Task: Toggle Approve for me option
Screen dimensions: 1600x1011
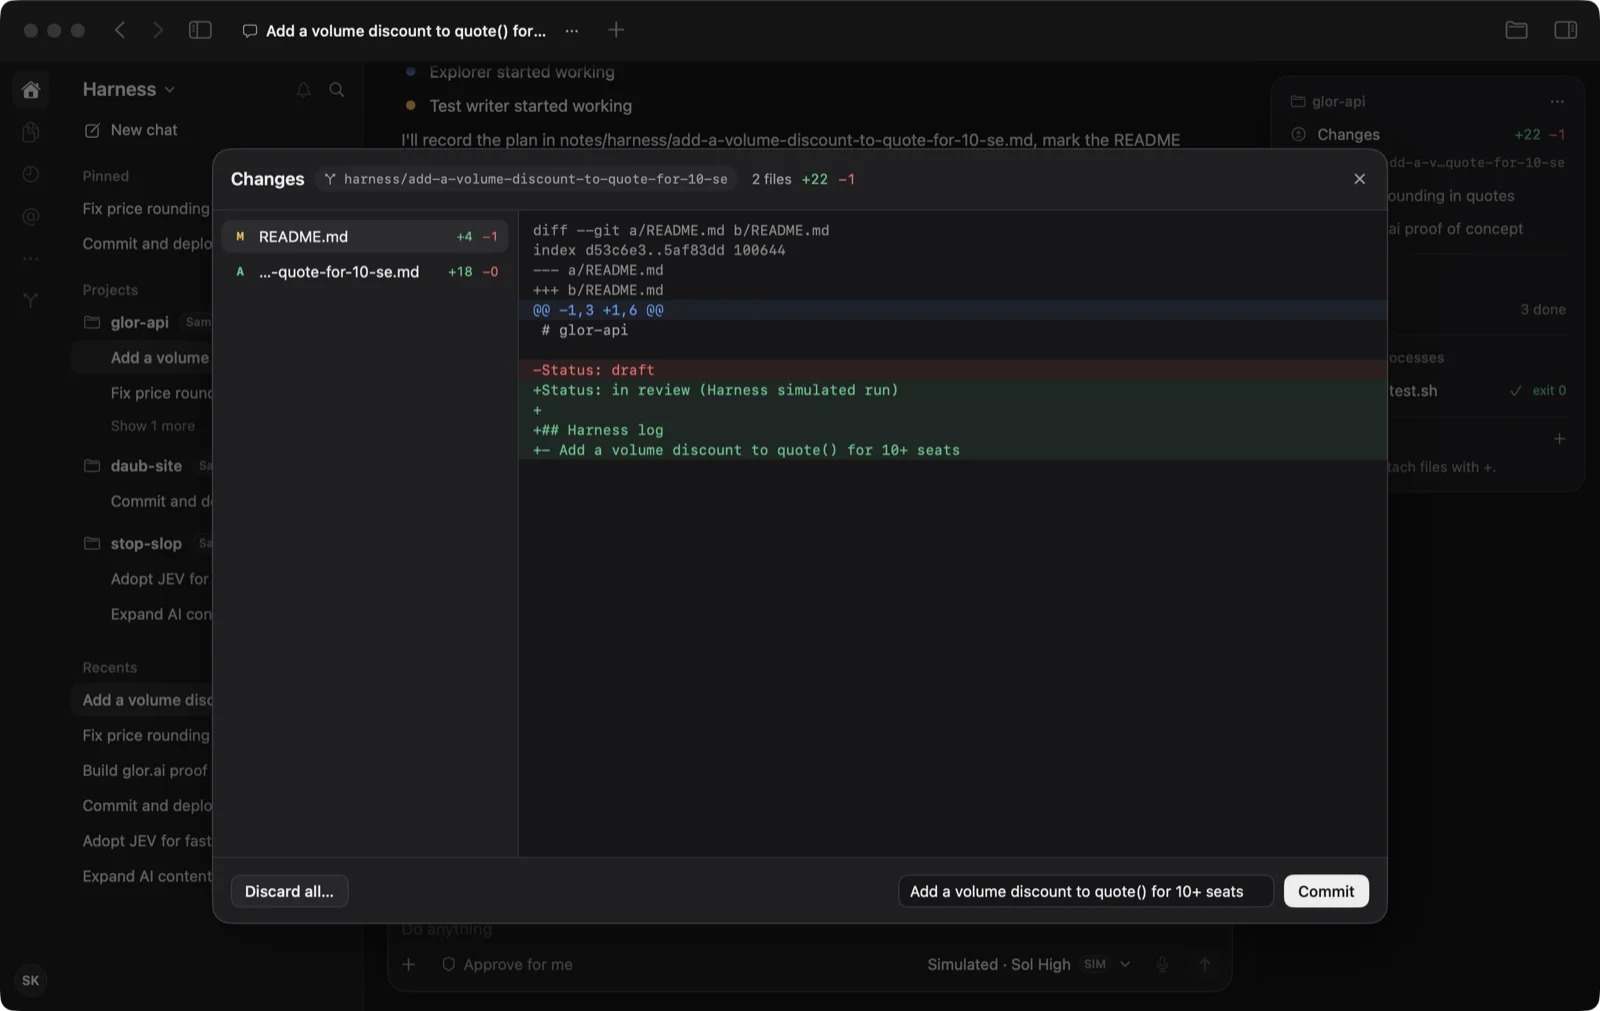Action: (x=507, y=964)
